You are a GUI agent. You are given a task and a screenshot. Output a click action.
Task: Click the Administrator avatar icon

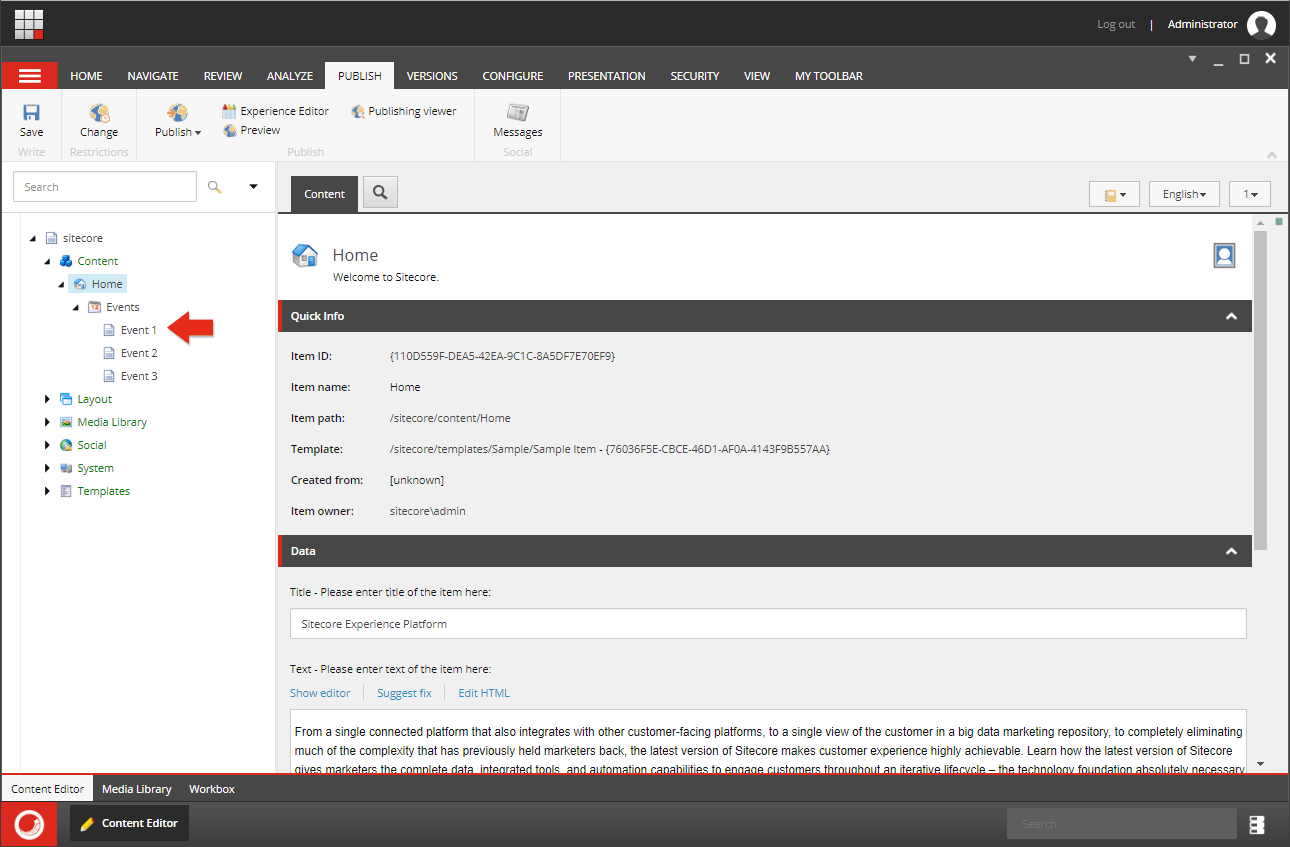coord(1262,24)
